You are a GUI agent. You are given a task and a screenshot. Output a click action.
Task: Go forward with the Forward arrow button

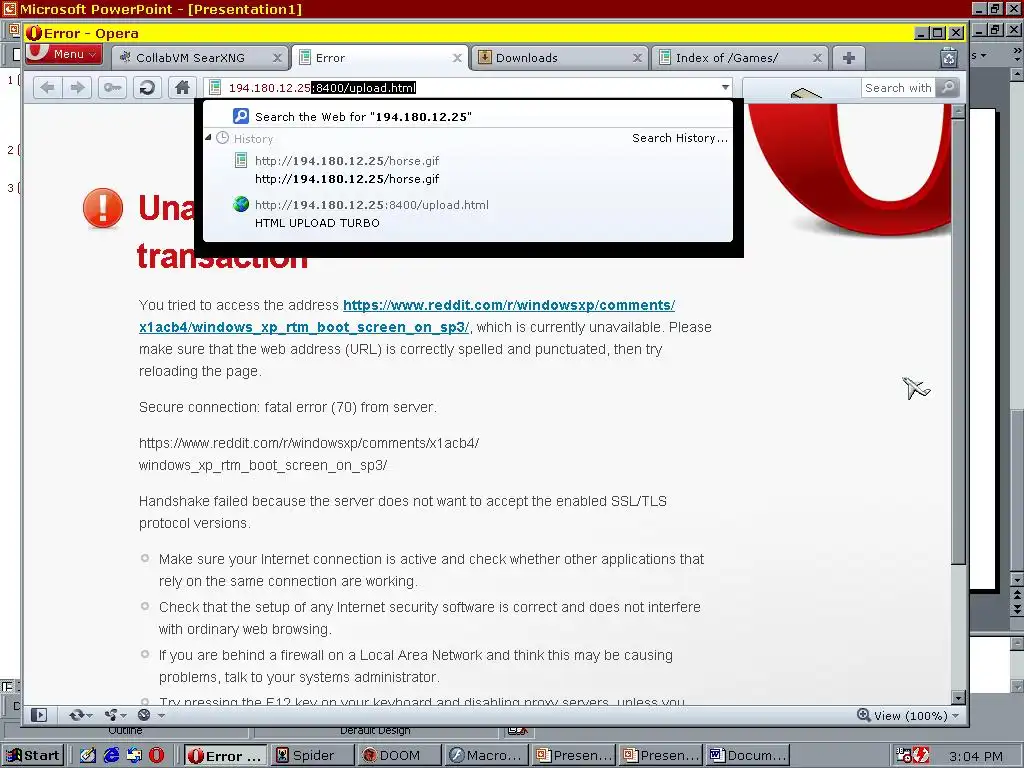(78, 88)
